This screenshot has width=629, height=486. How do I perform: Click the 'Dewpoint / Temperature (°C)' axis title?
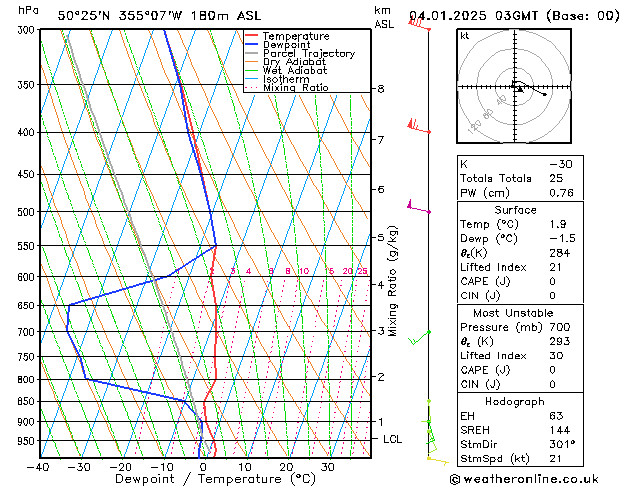tap(215, 479)
